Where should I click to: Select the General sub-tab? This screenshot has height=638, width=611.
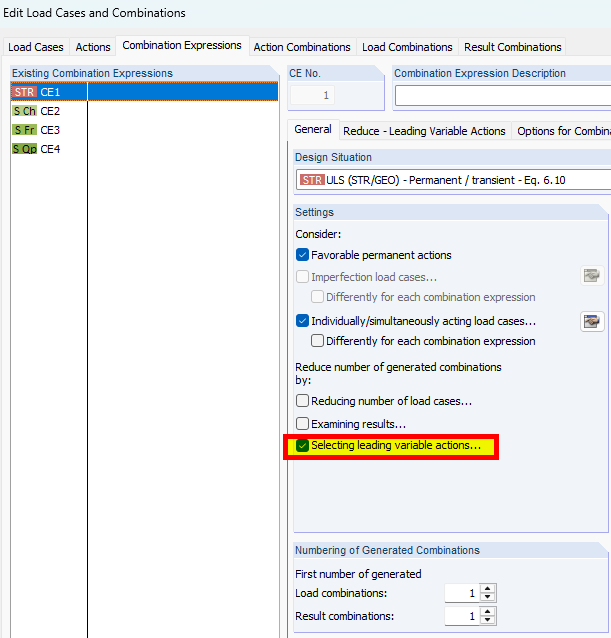313,129
